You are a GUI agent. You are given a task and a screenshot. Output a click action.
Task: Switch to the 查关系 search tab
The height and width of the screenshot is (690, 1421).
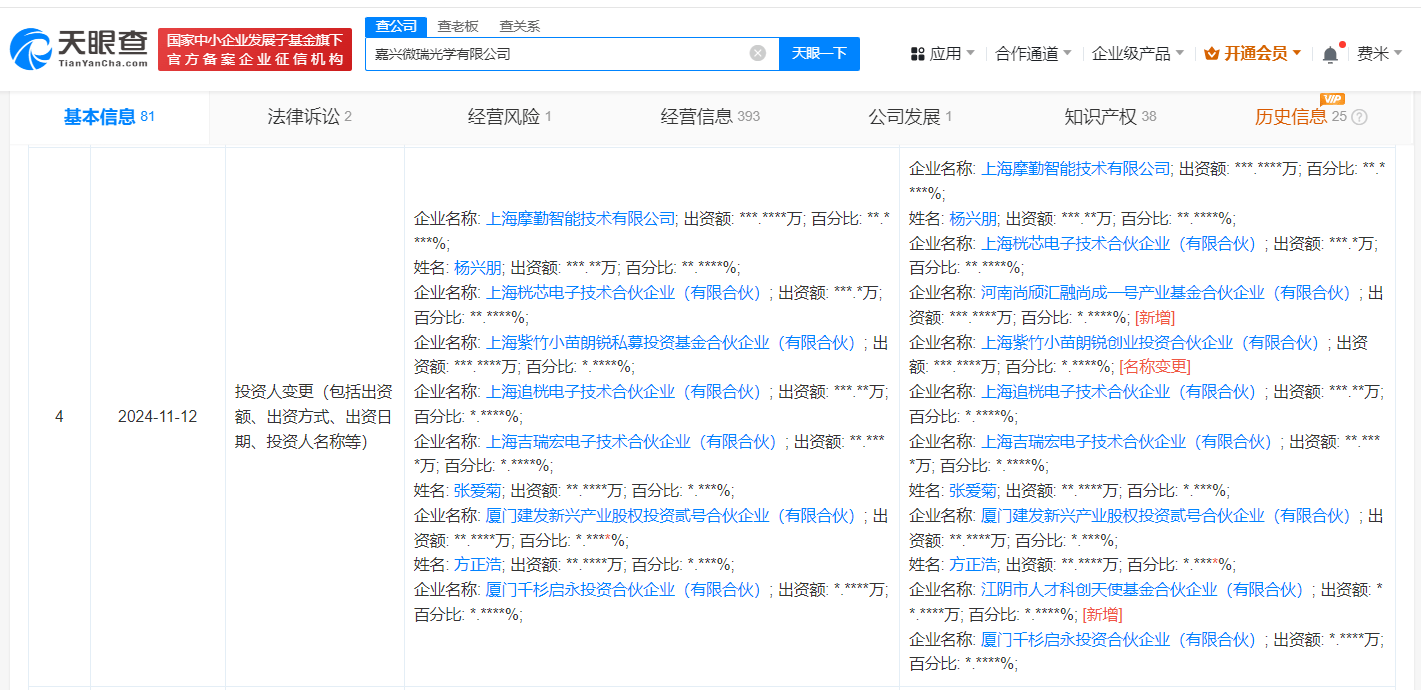[x=520, y=26]
